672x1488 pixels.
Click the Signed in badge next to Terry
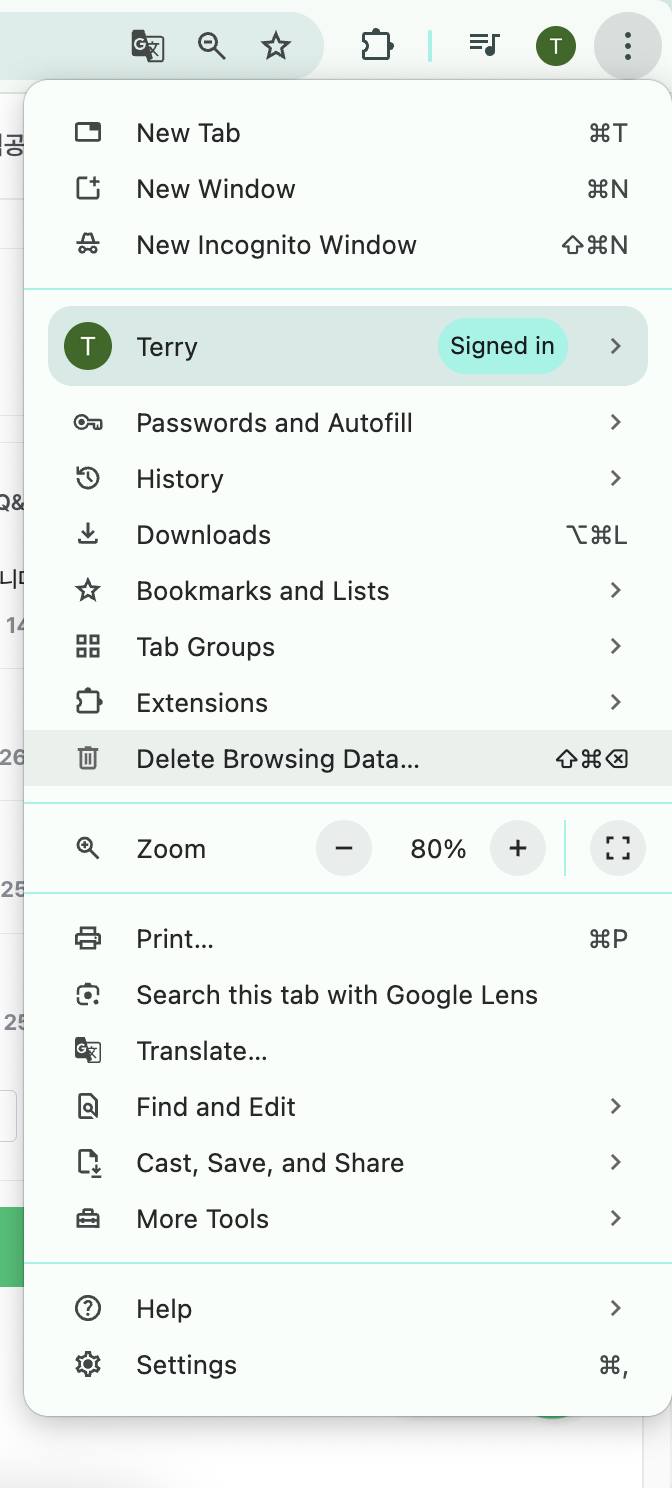[x=502, y=345]
